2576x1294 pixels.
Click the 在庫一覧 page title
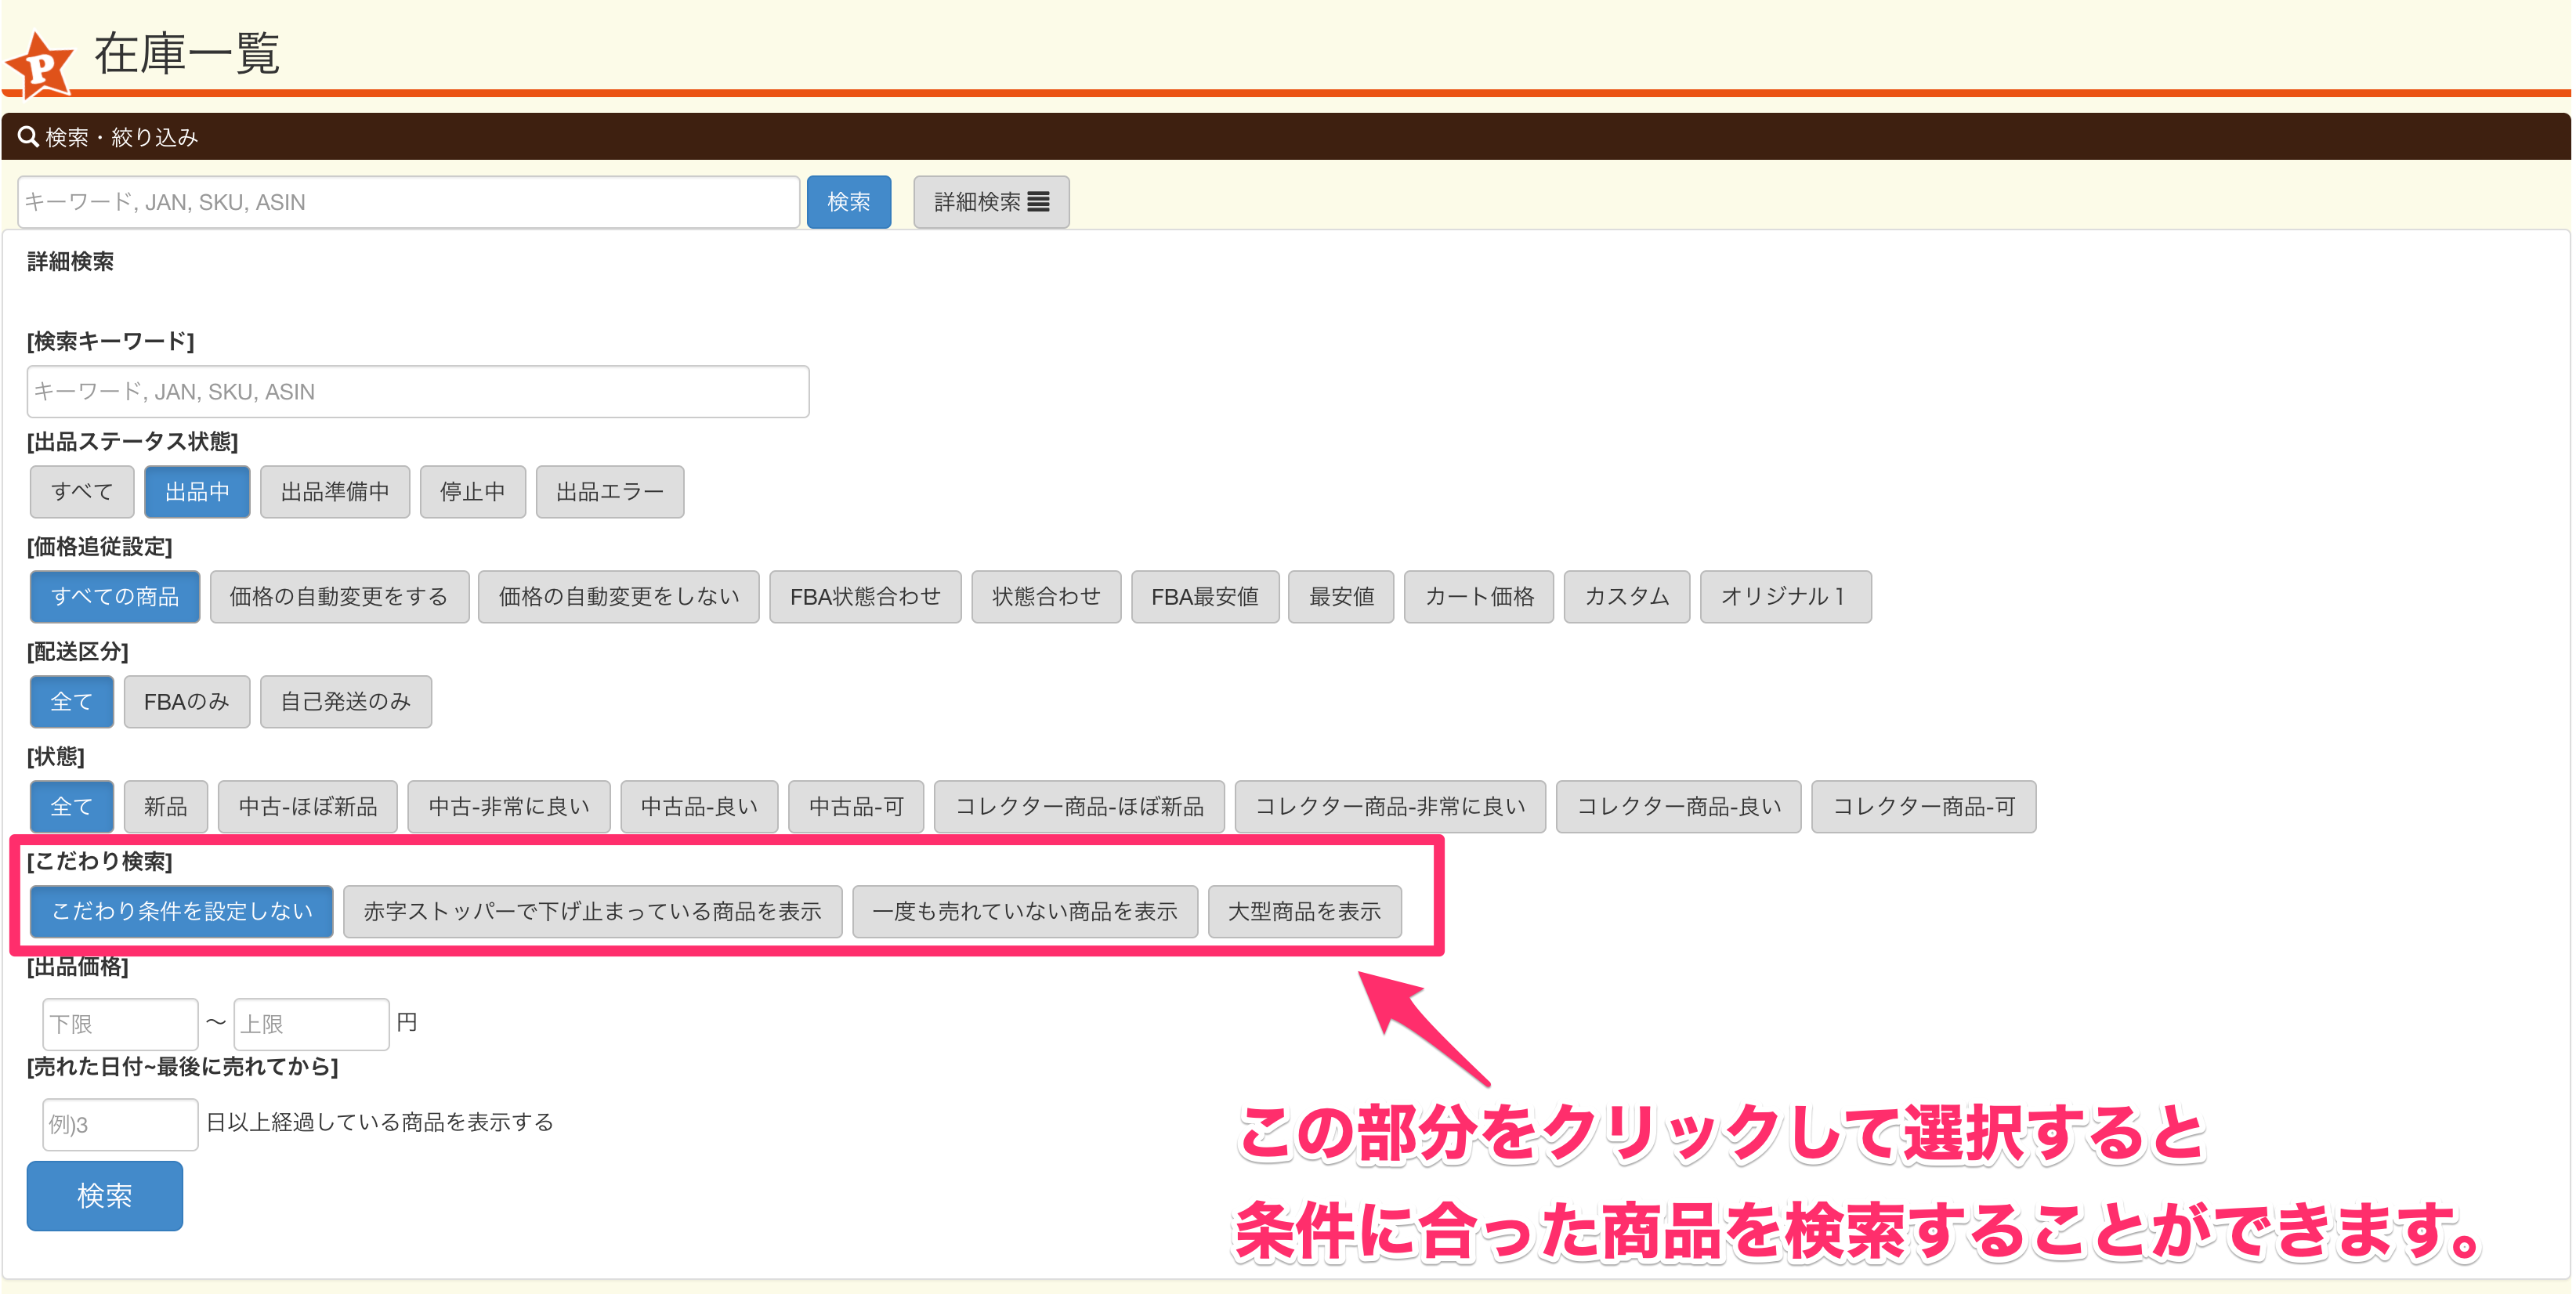tap(187, 53)
